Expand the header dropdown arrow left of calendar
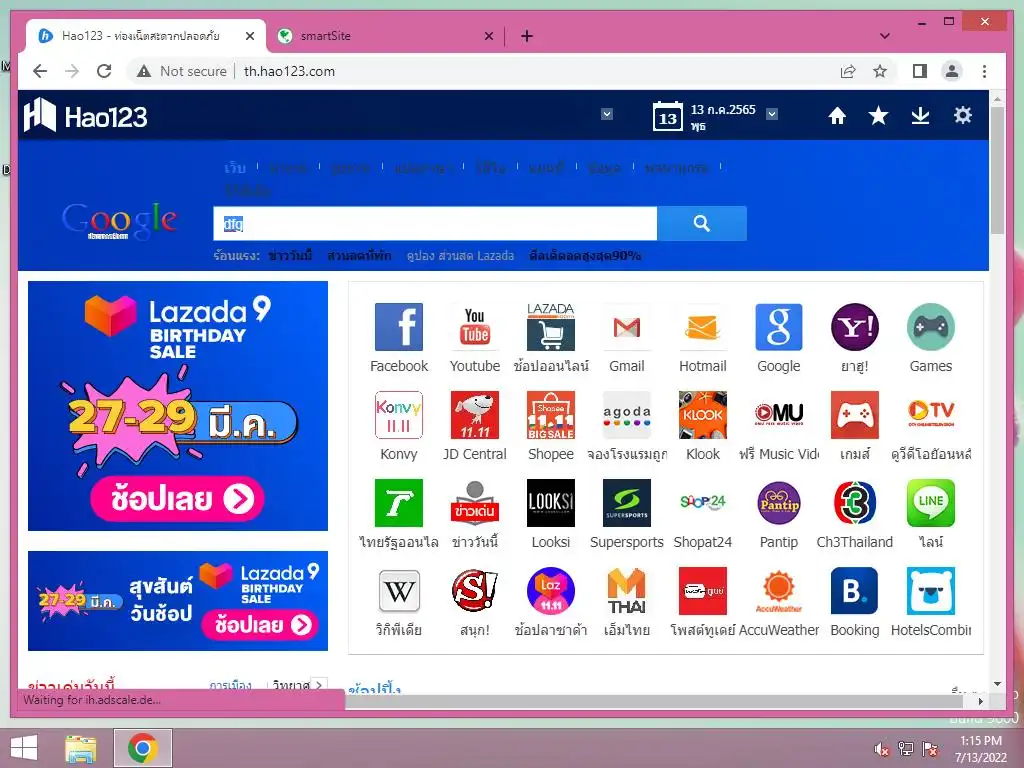The image size is (1024, 768). pos(607,114)
